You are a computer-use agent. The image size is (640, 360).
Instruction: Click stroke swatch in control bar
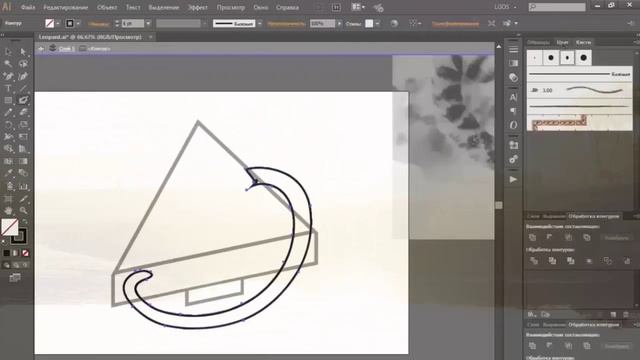click(70, 24)
